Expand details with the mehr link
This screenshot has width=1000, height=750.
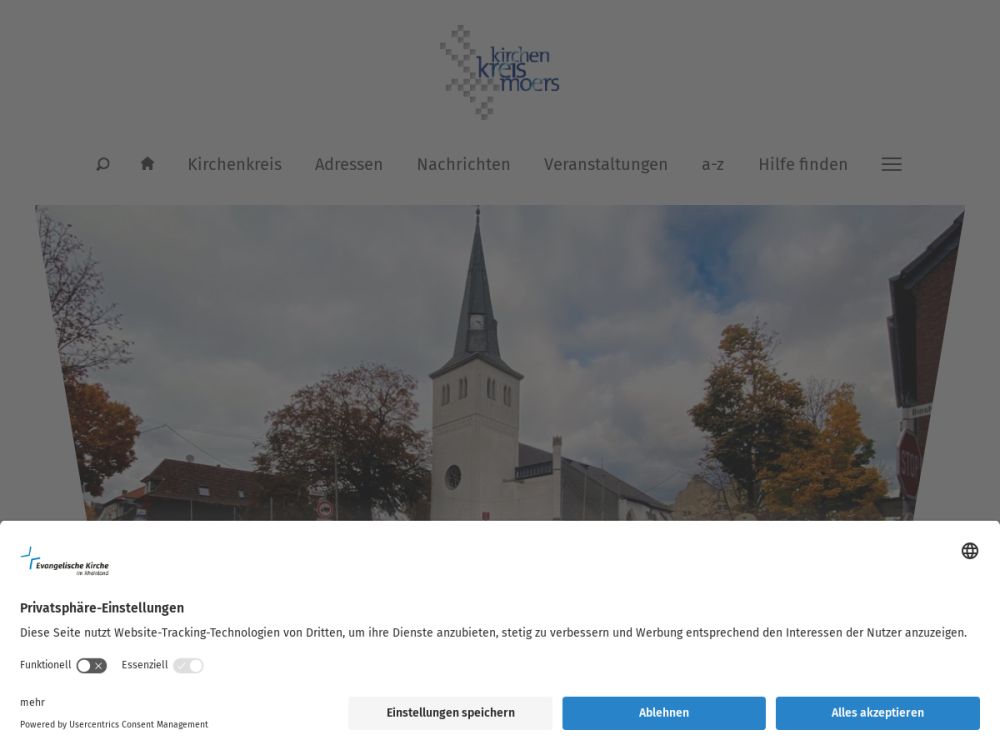(33, 702)
